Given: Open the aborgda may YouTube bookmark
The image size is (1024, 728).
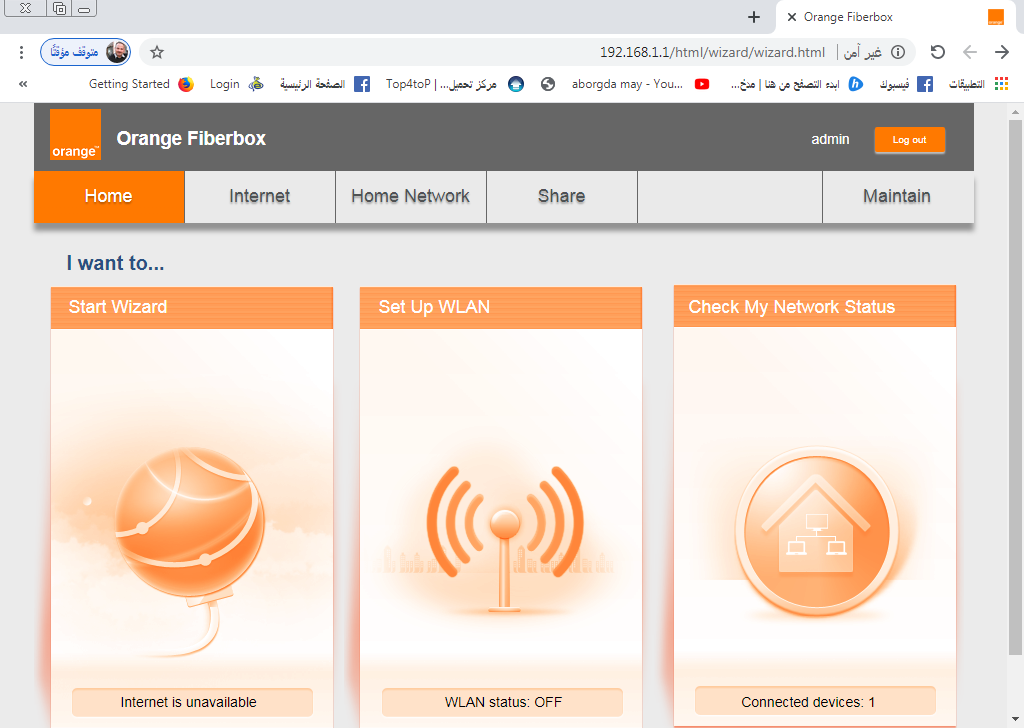Looking at the screenshot, I should [641, 84].
